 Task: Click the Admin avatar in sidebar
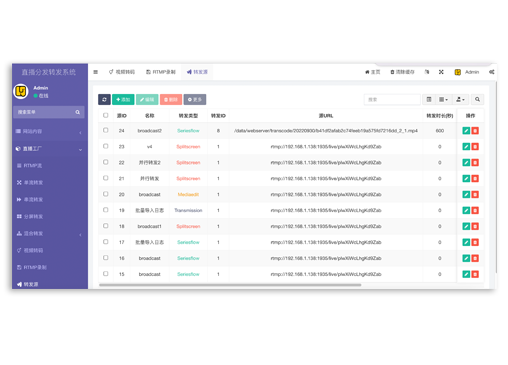click(x=21, y=91)
